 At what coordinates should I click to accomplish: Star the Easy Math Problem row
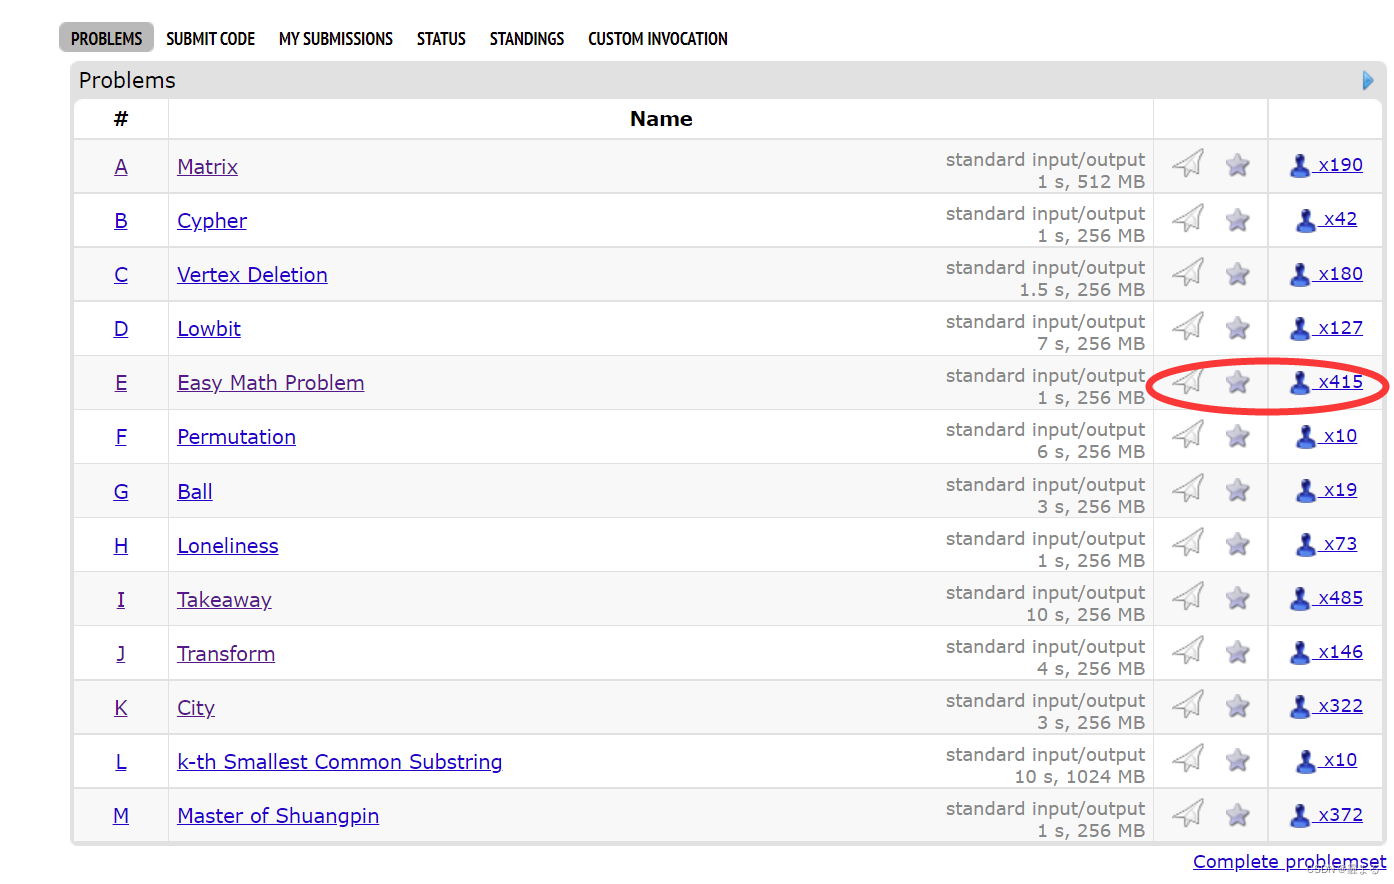[1238, 381]
